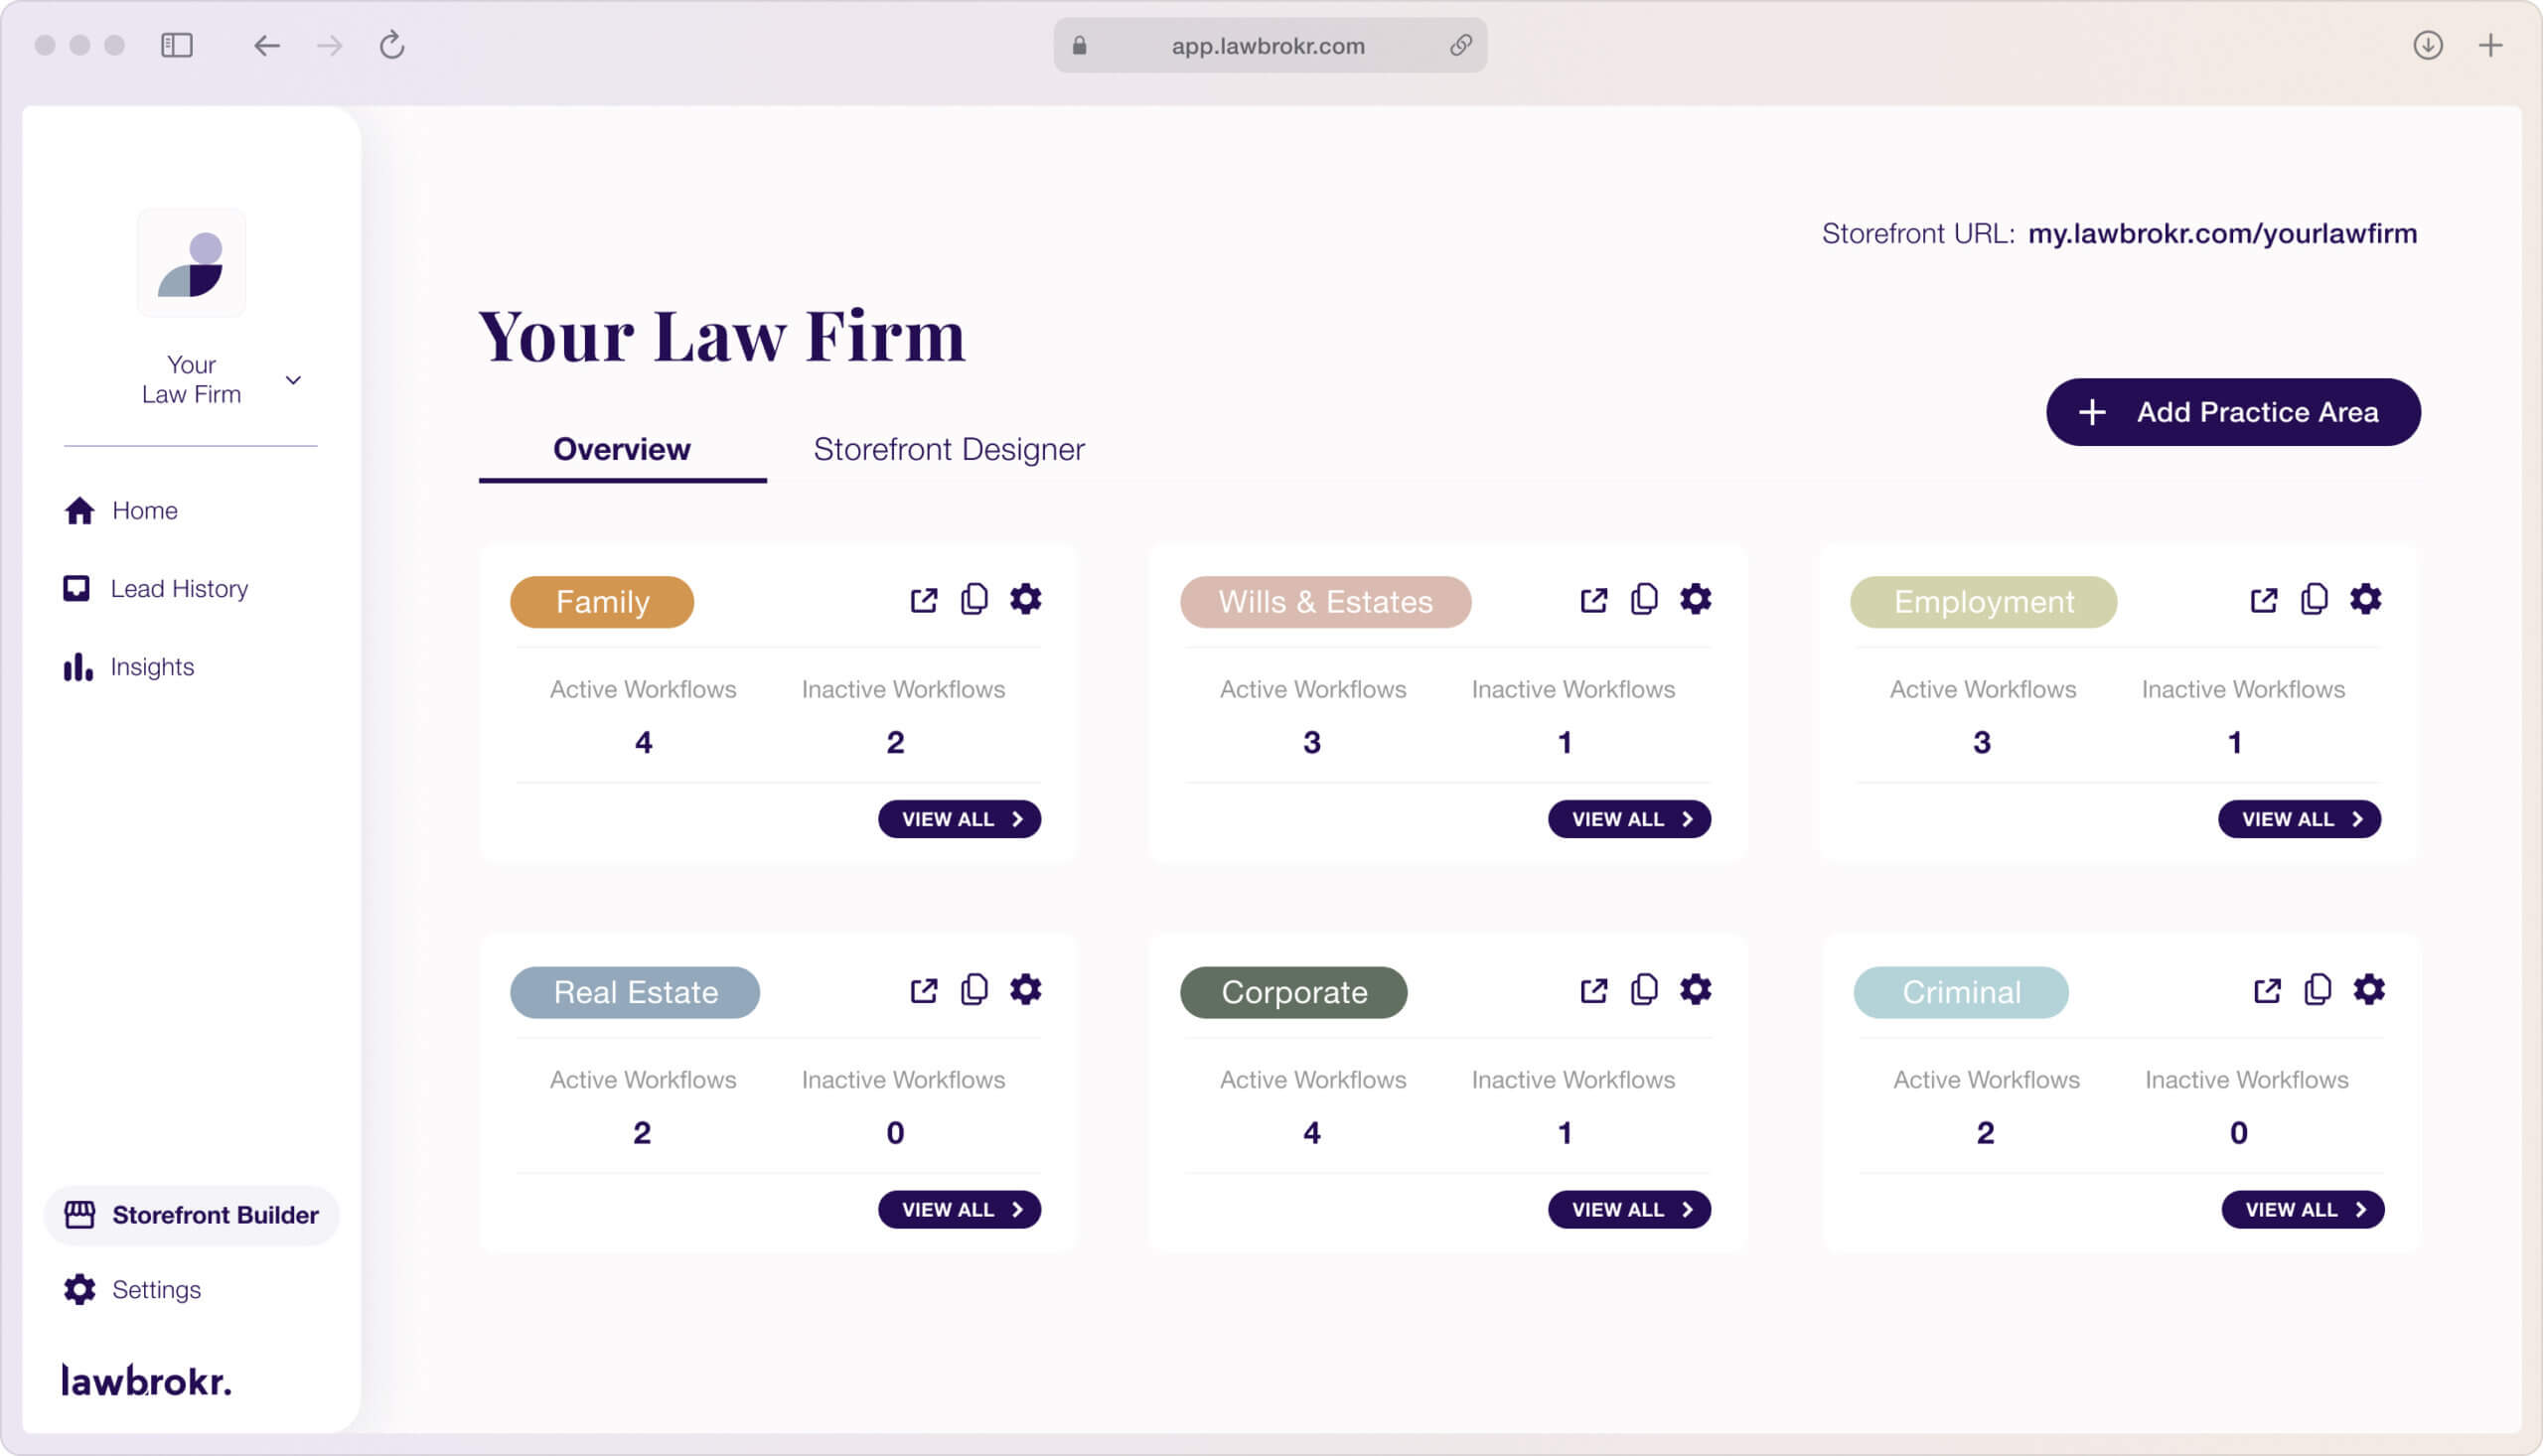This screenshot has width=2543, height=1456.
Task: Expand the Your Law Firm dropdown
Action: point(293,380)
